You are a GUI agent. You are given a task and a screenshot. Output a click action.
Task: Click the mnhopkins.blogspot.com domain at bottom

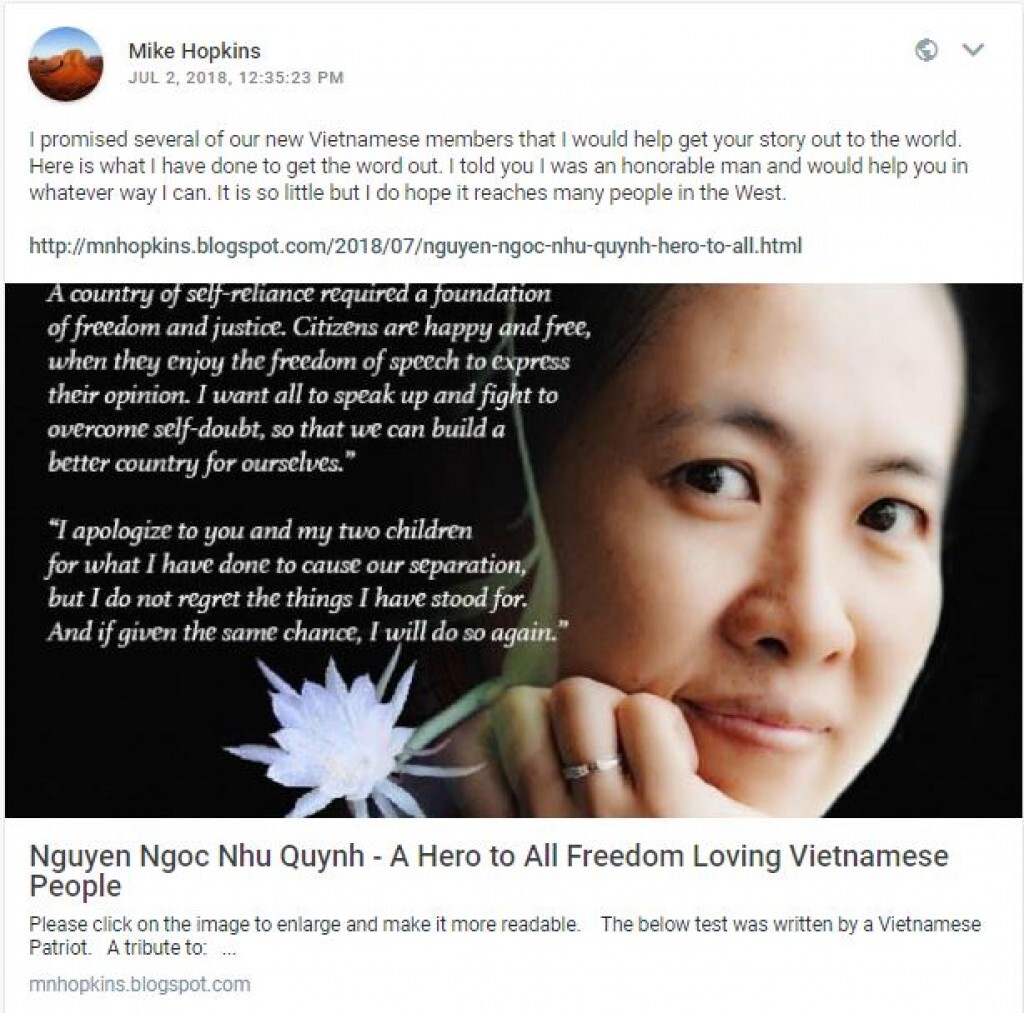pyautogui.click(x=140, y=984)
